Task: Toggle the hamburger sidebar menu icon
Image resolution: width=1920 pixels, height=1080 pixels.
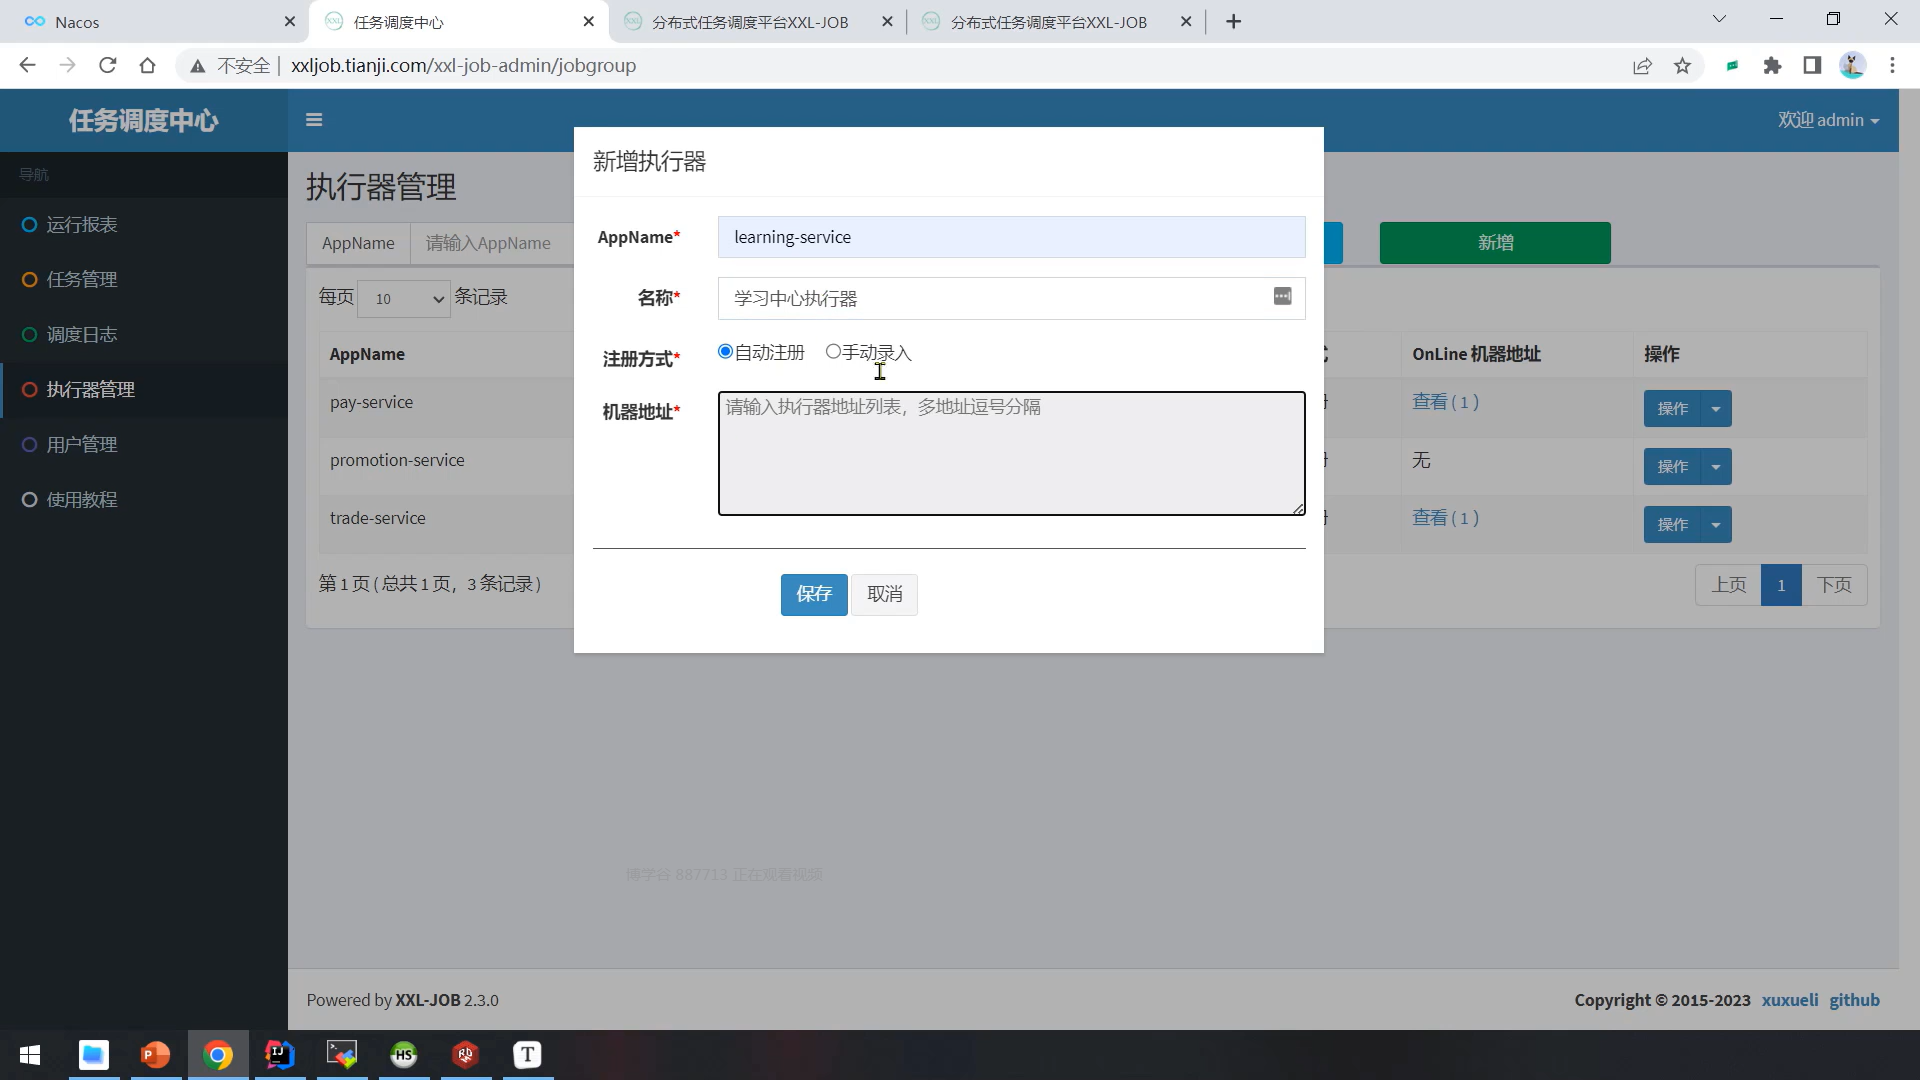Action: (x=314, y=120)
